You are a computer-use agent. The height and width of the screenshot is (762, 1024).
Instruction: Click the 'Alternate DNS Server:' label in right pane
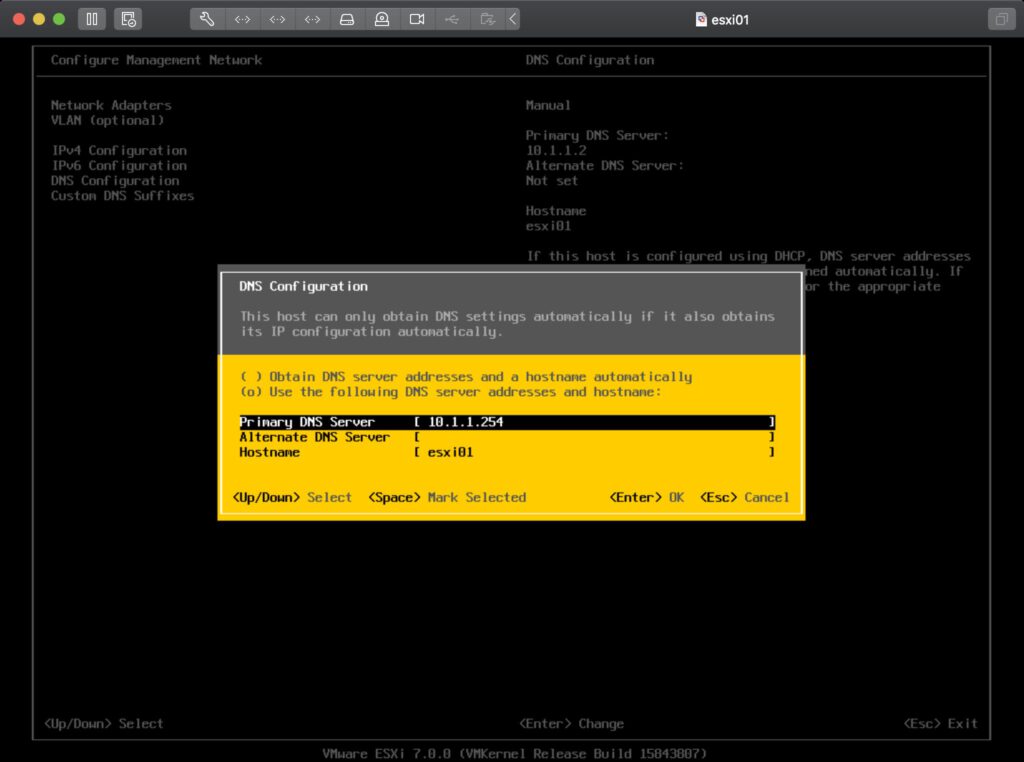(605, 165)
